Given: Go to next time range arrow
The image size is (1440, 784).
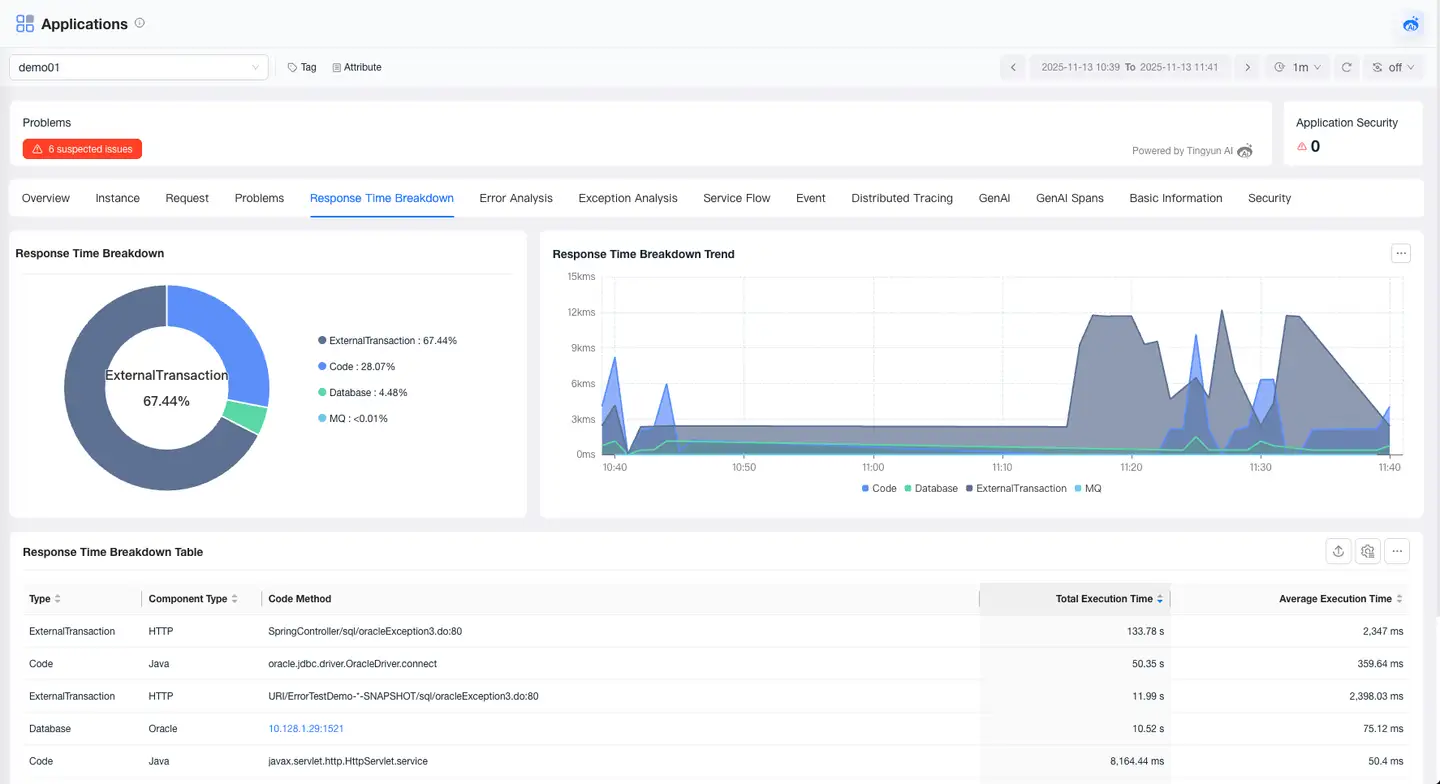Looking at the screenshot, I should pyautogui.click(x=1246, y=67).
